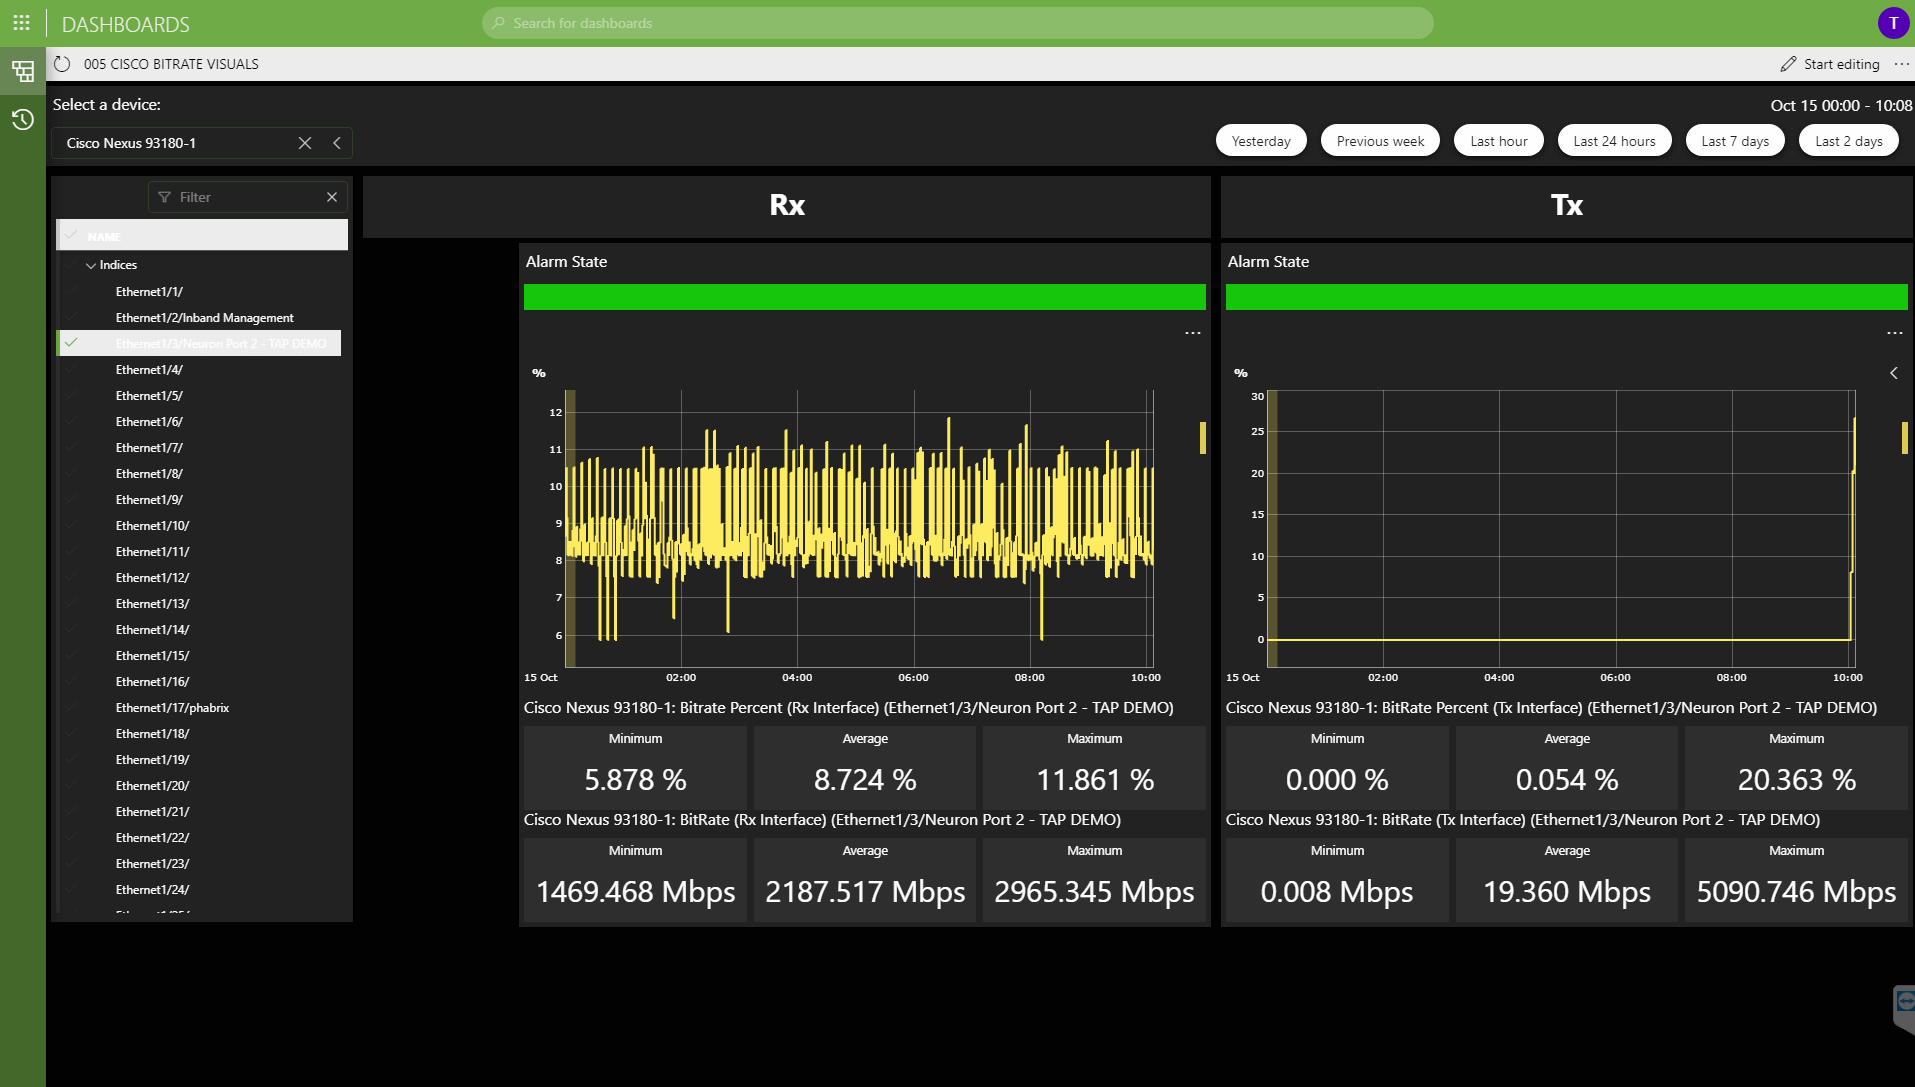Search for dashboards field

pyautogui.click(x=958, y=23)
